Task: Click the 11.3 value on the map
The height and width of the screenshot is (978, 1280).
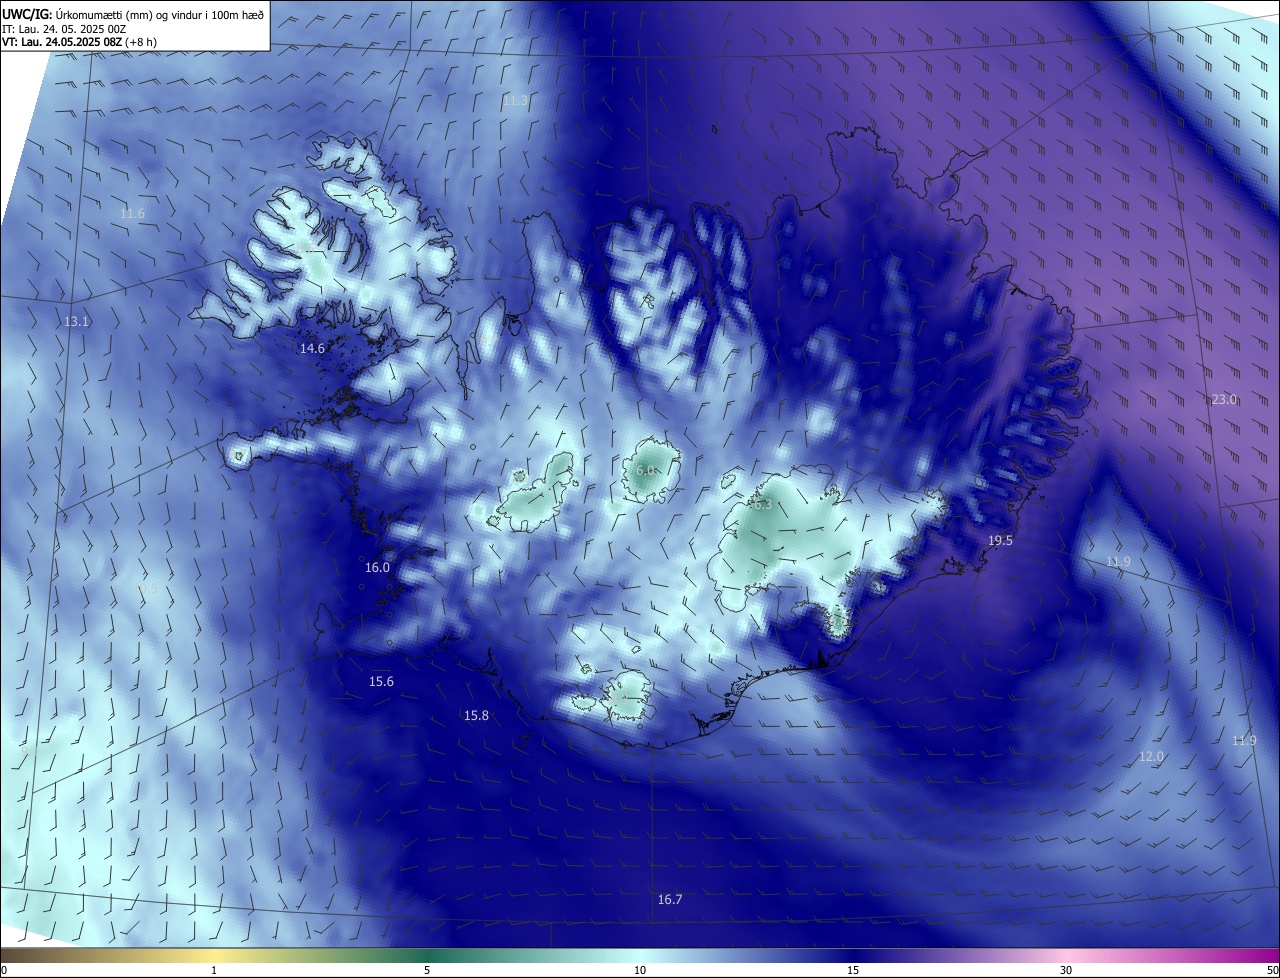Action: pyautogui.click(x=515, y=101)
